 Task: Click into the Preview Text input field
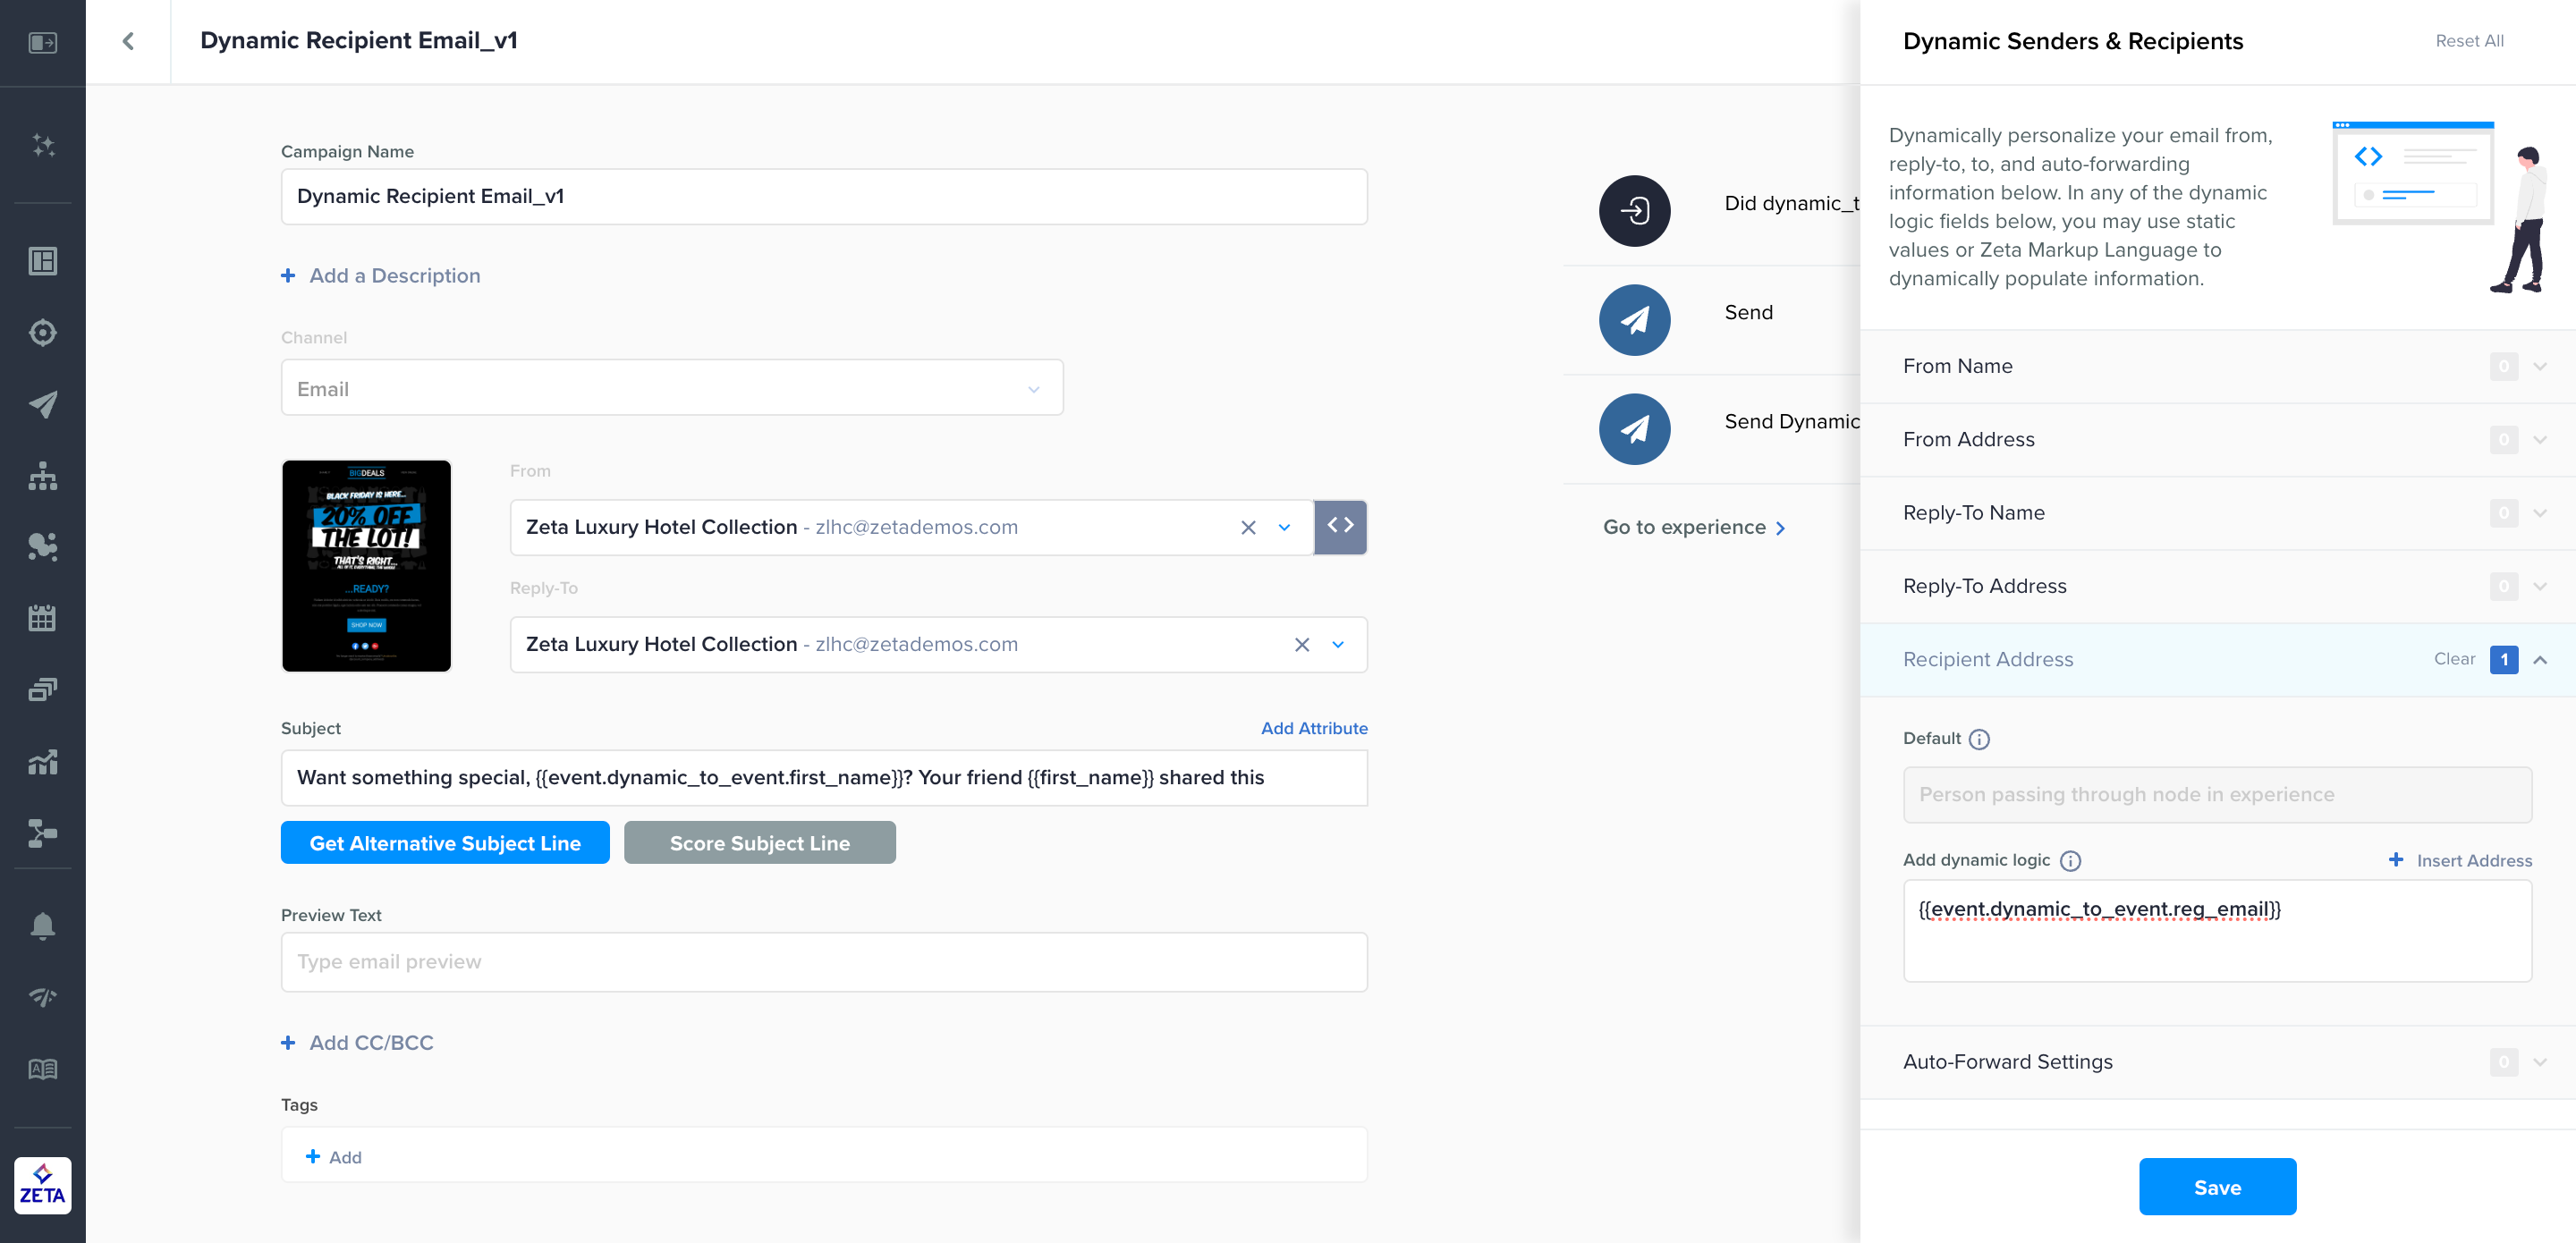823,961
